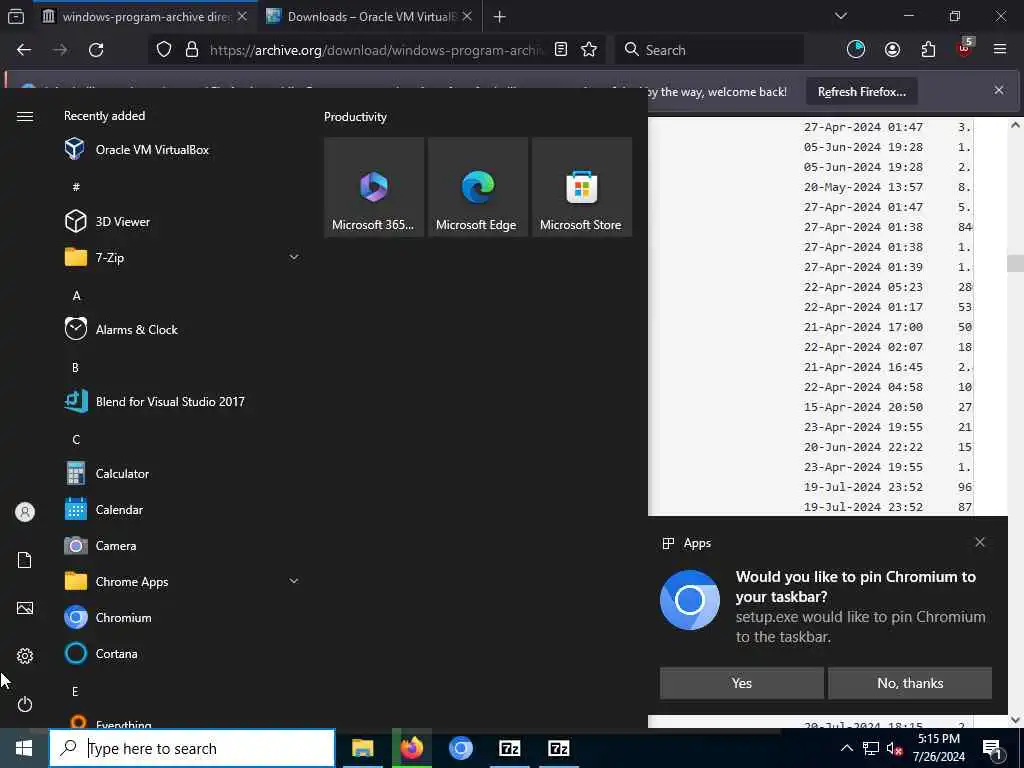Switch to Firefox on the taskbar

tap(411, 748)
